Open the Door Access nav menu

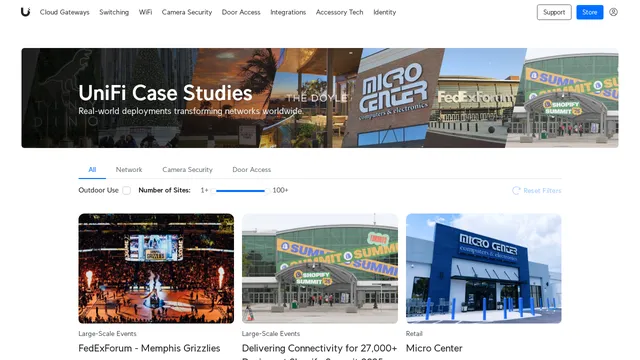241,12
